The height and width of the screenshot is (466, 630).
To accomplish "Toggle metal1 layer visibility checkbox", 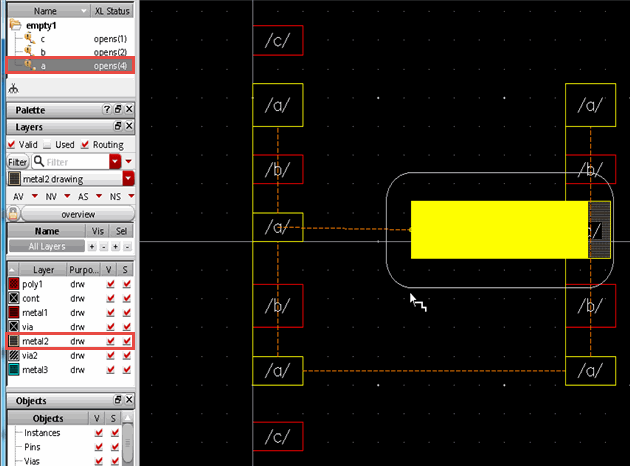I will click(110, 313).
